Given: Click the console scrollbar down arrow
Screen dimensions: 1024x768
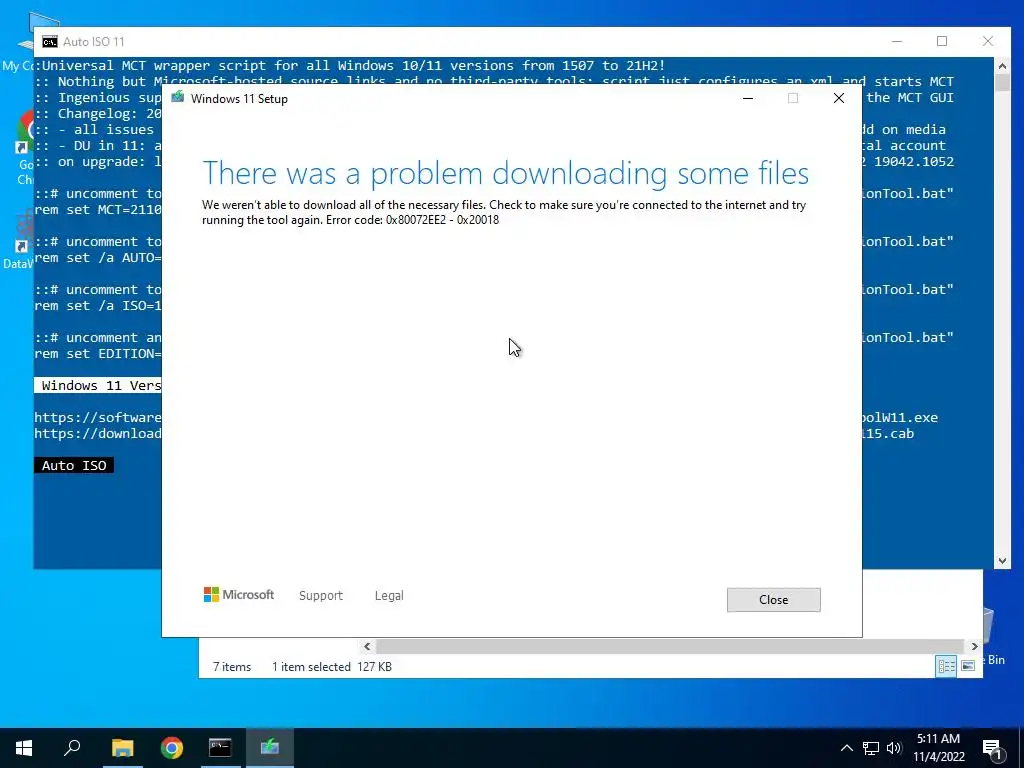Looking at the screenshot, I should (1002, 561).
